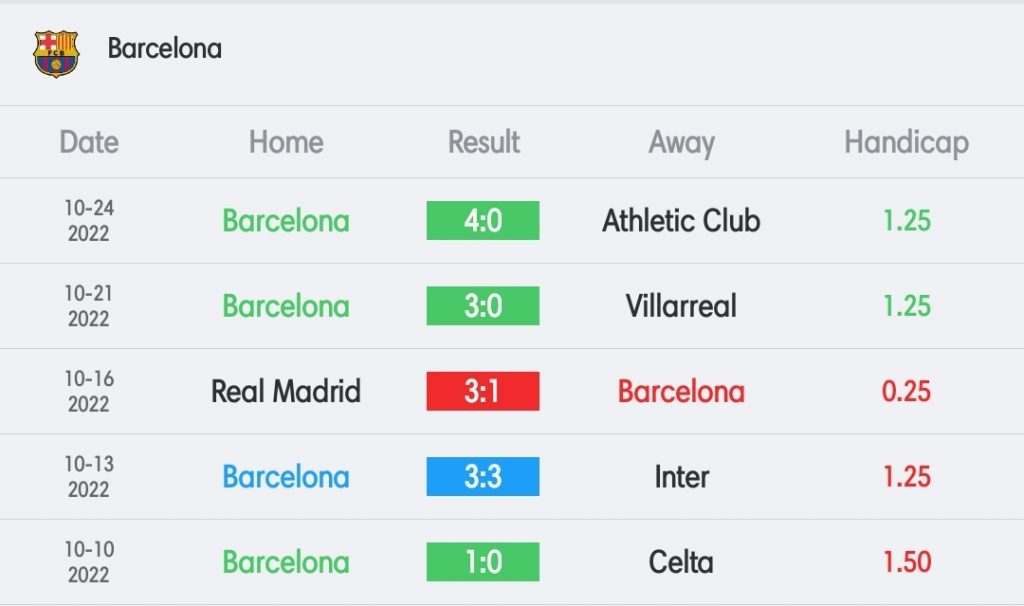Open the blue 3:3 result badge
The width and height of the screenshot is (1024, 606).
click(x=483, y=477)
